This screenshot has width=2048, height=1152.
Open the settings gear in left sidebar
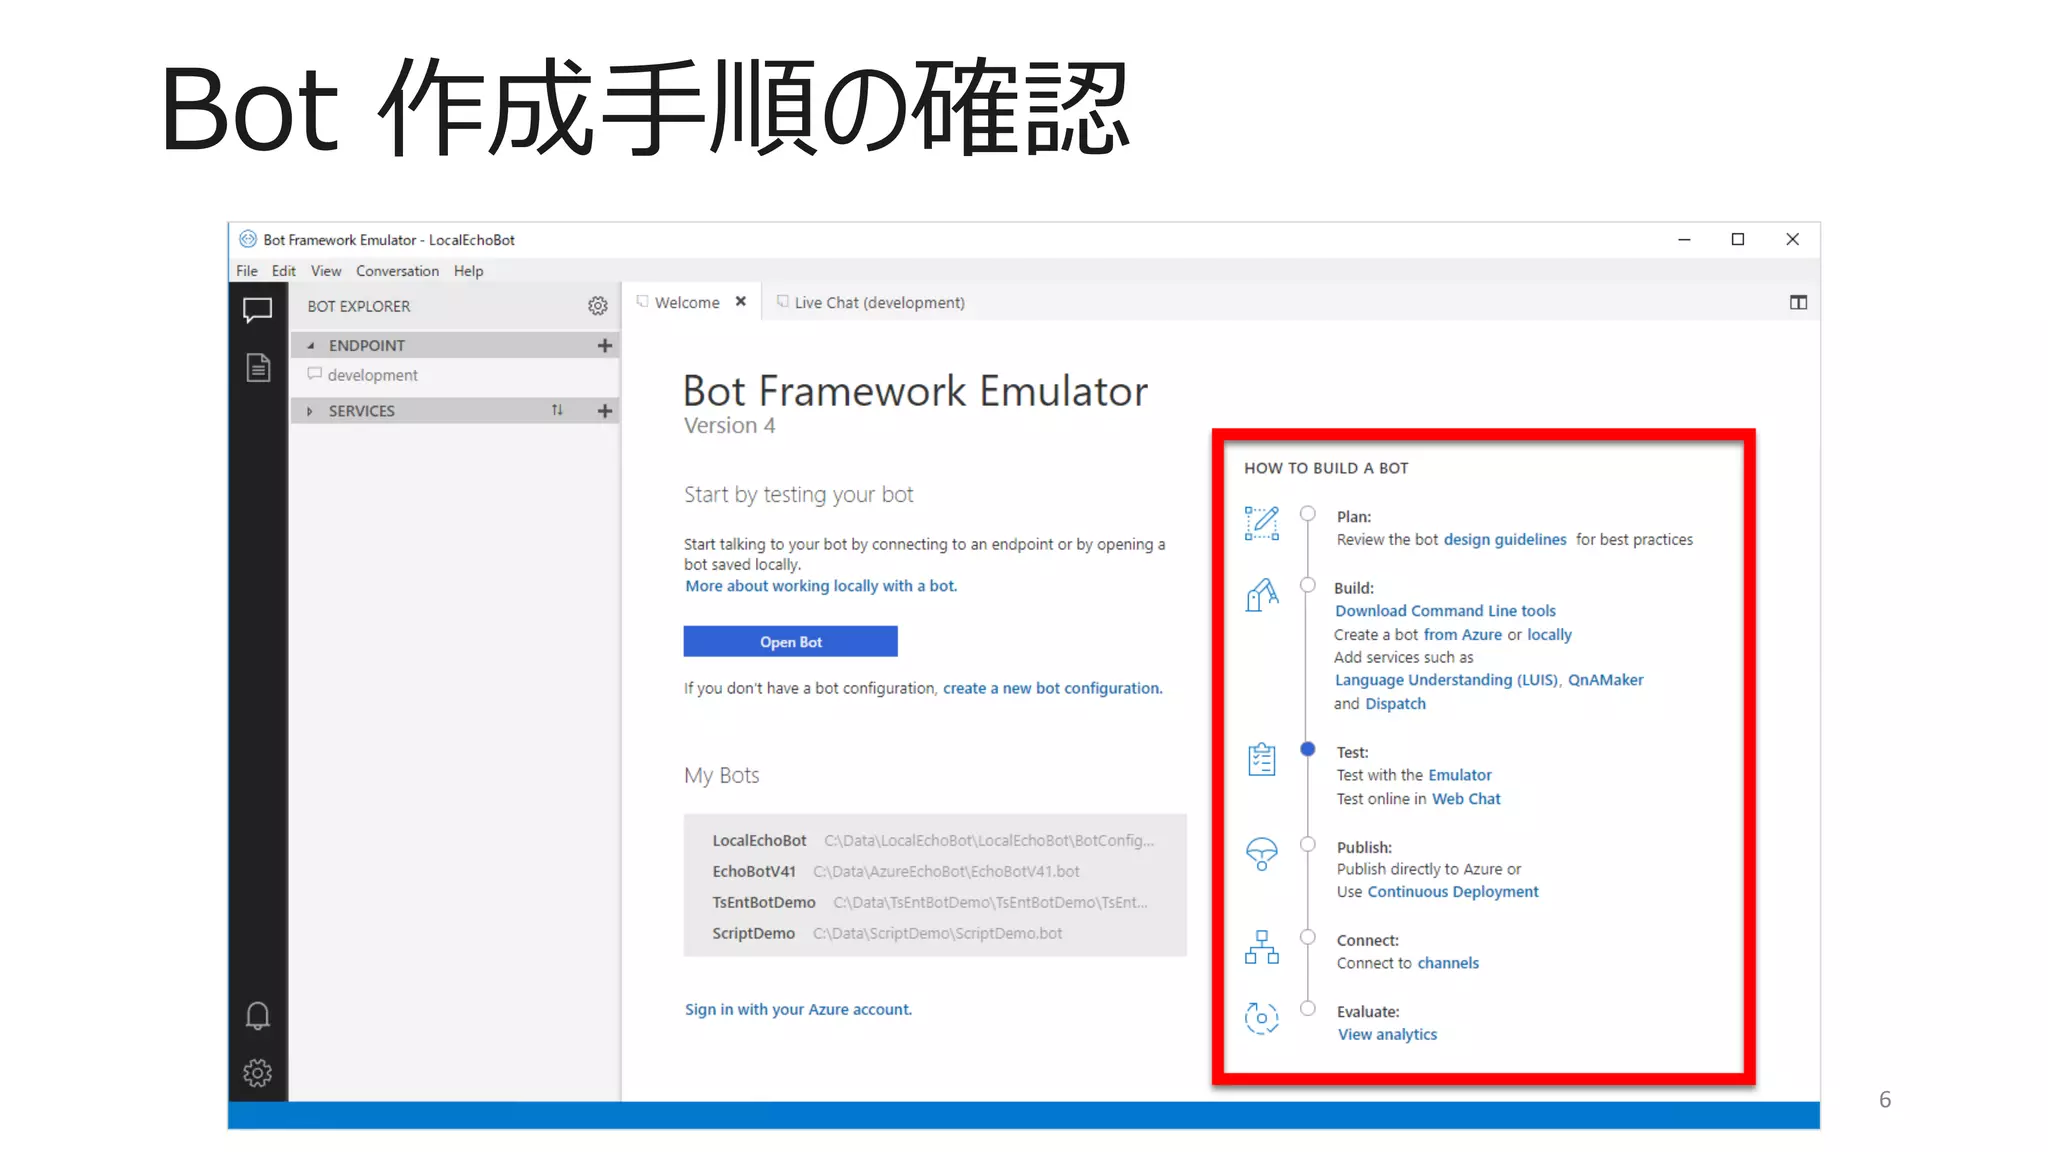pos(257,1073)
